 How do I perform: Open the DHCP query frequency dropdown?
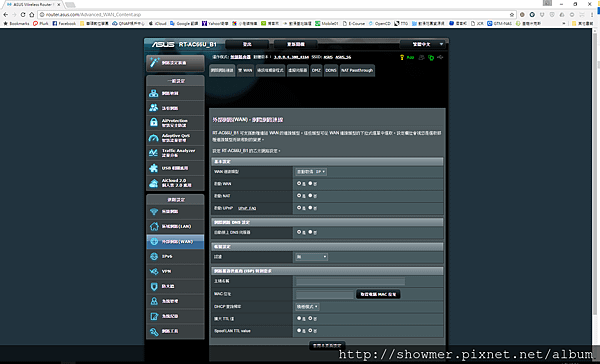click(307, 307)
